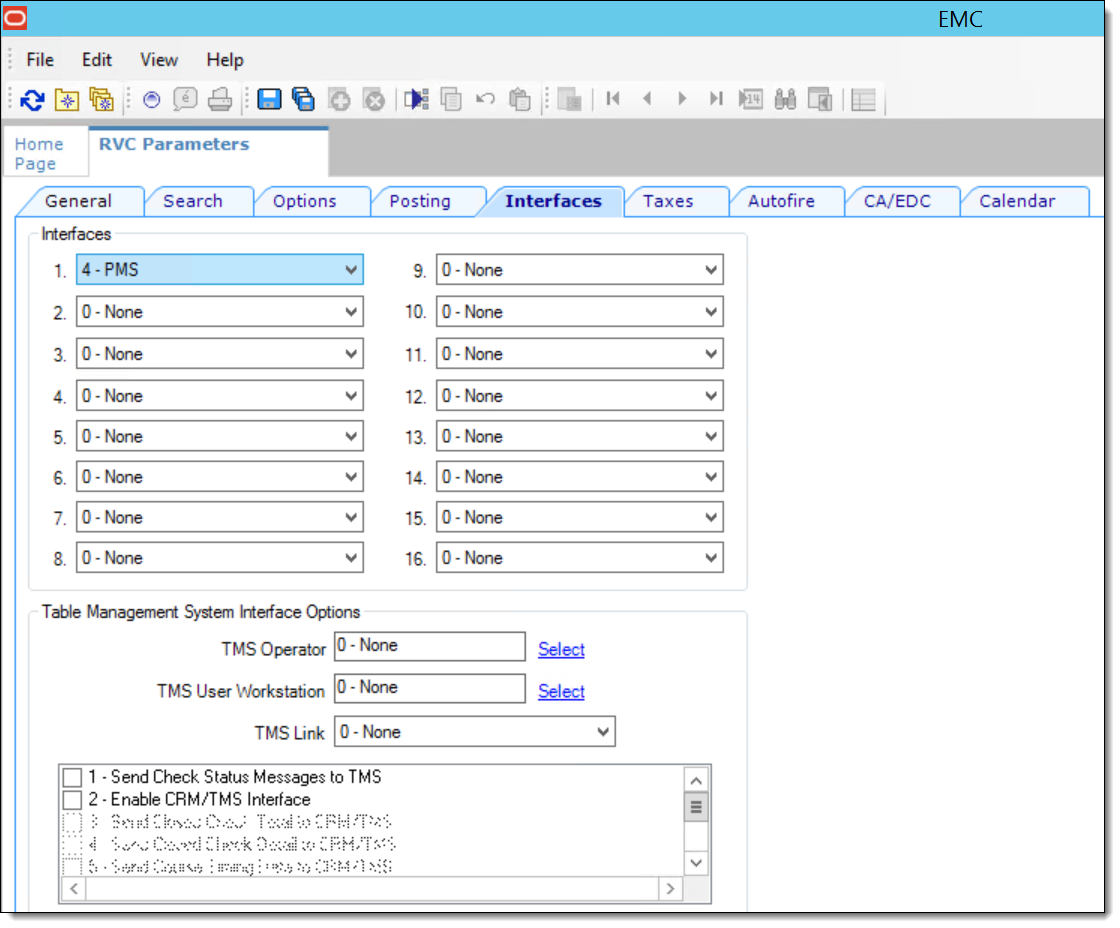Viewport: 1120px width, 928px height.
Task: Open Interface 2 dropdown
Action: coord(220,312)
